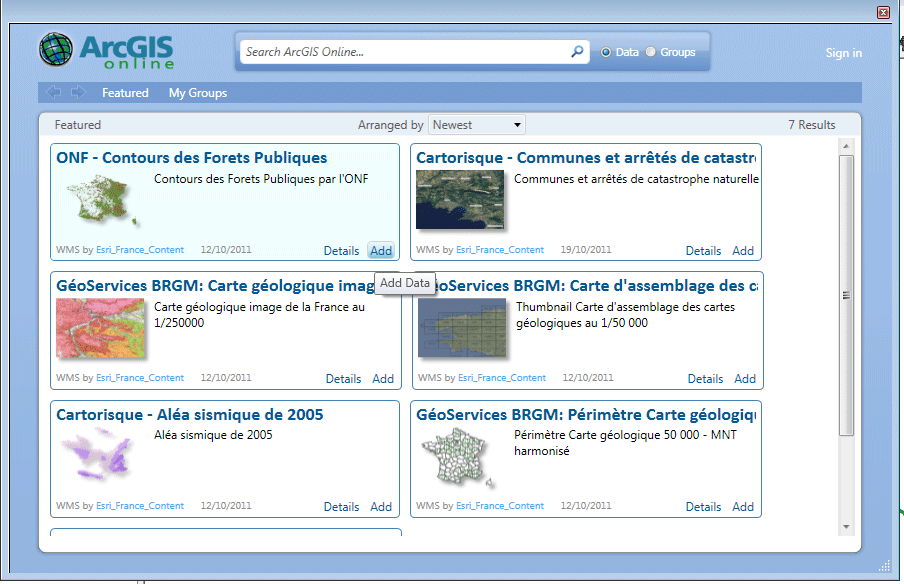Click Add for ONF Contours des Forets
Viewport: 904px width, 584px height.
[x=381, y=251]
